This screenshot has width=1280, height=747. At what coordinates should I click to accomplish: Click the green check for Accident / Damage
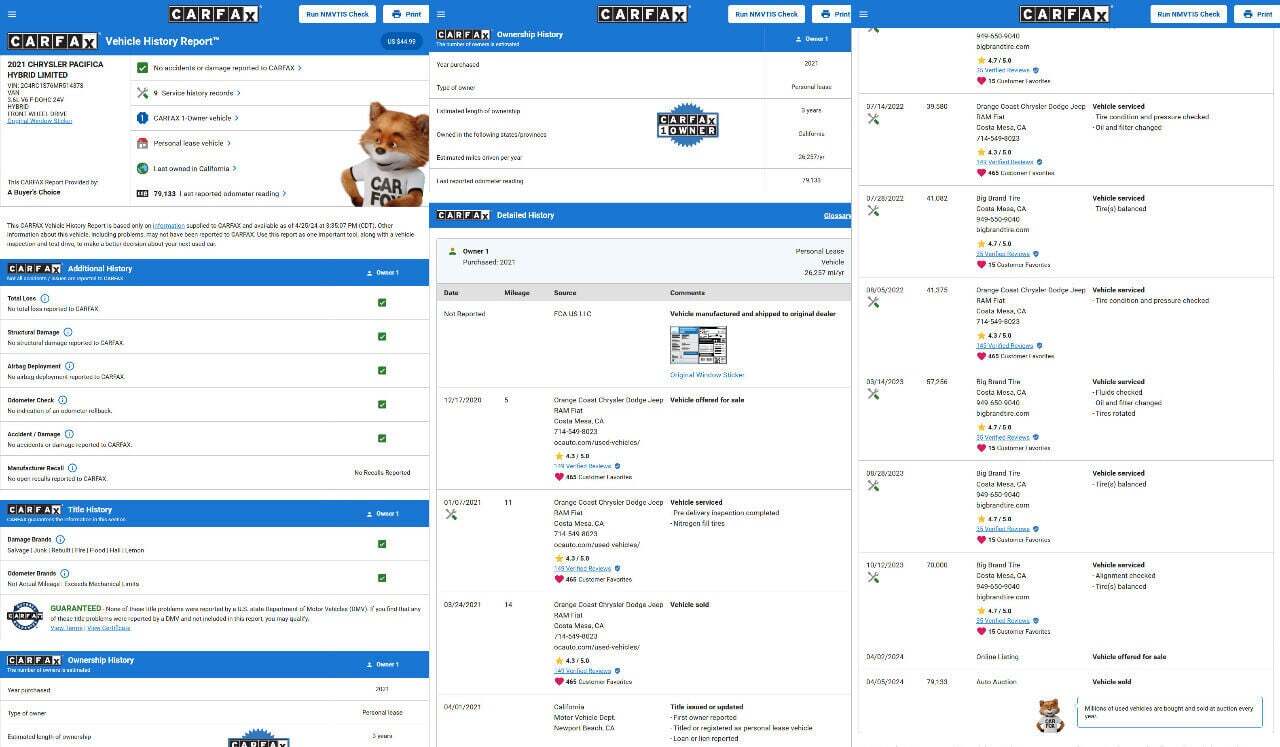(382, 438)
